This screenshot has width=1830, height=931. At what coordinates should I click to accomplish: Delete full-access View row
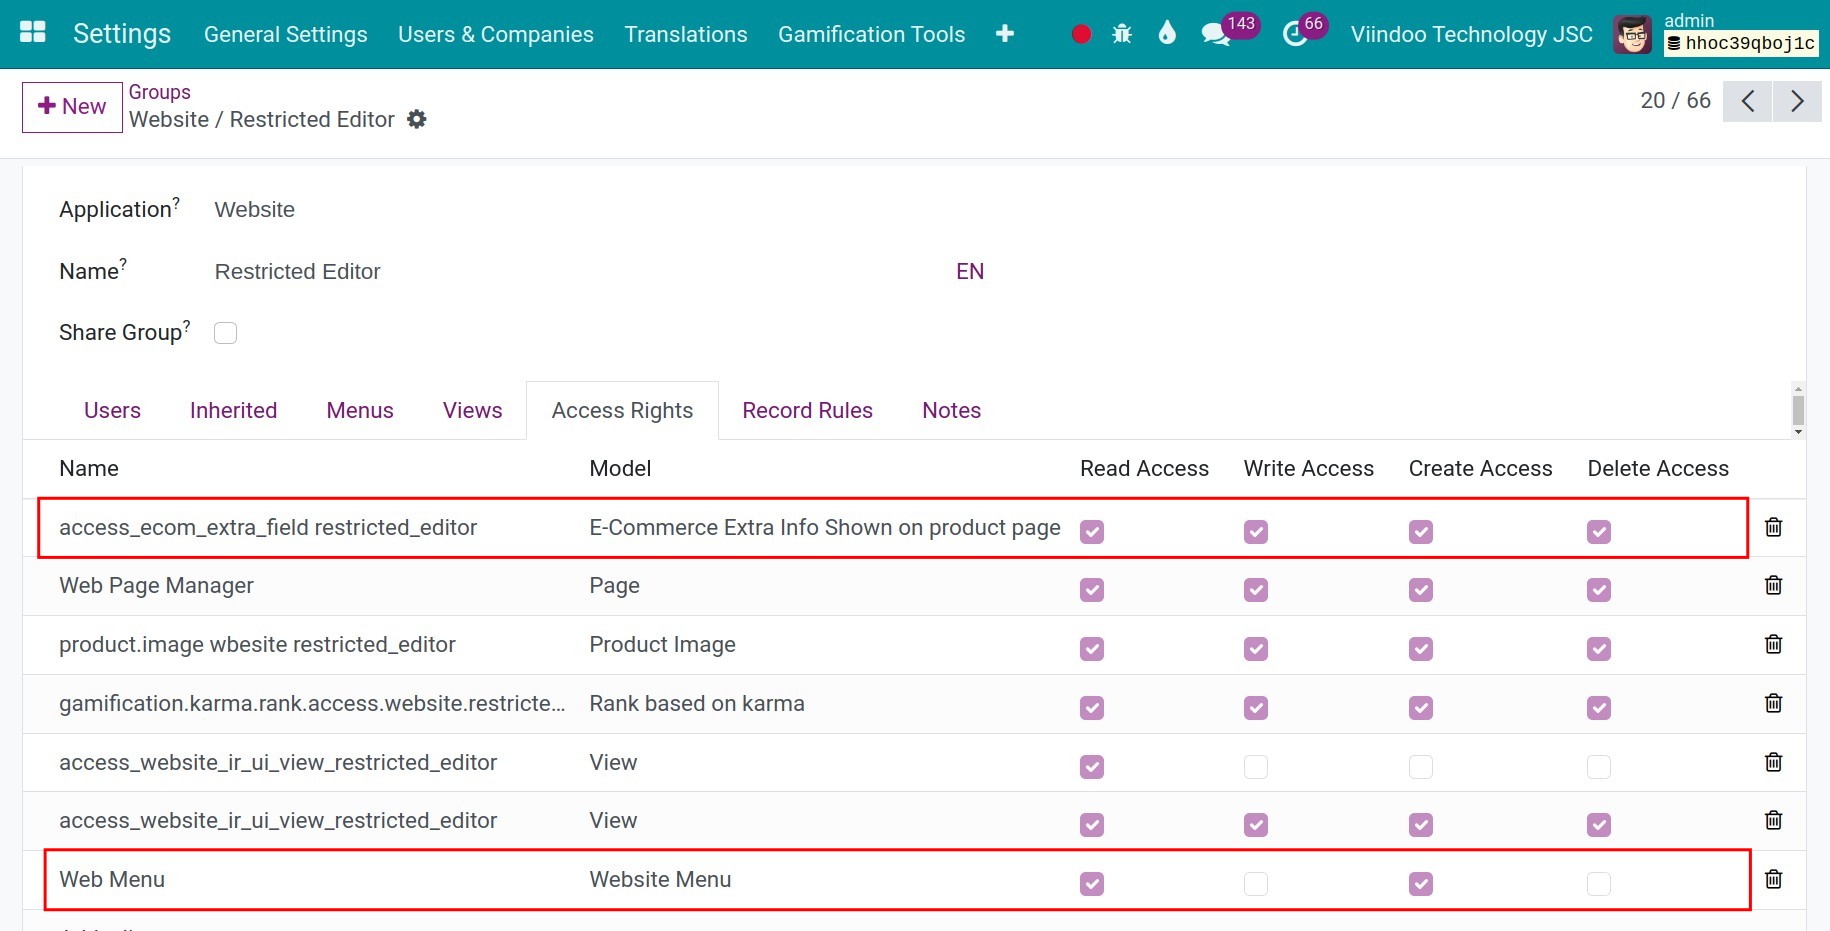1773,820
